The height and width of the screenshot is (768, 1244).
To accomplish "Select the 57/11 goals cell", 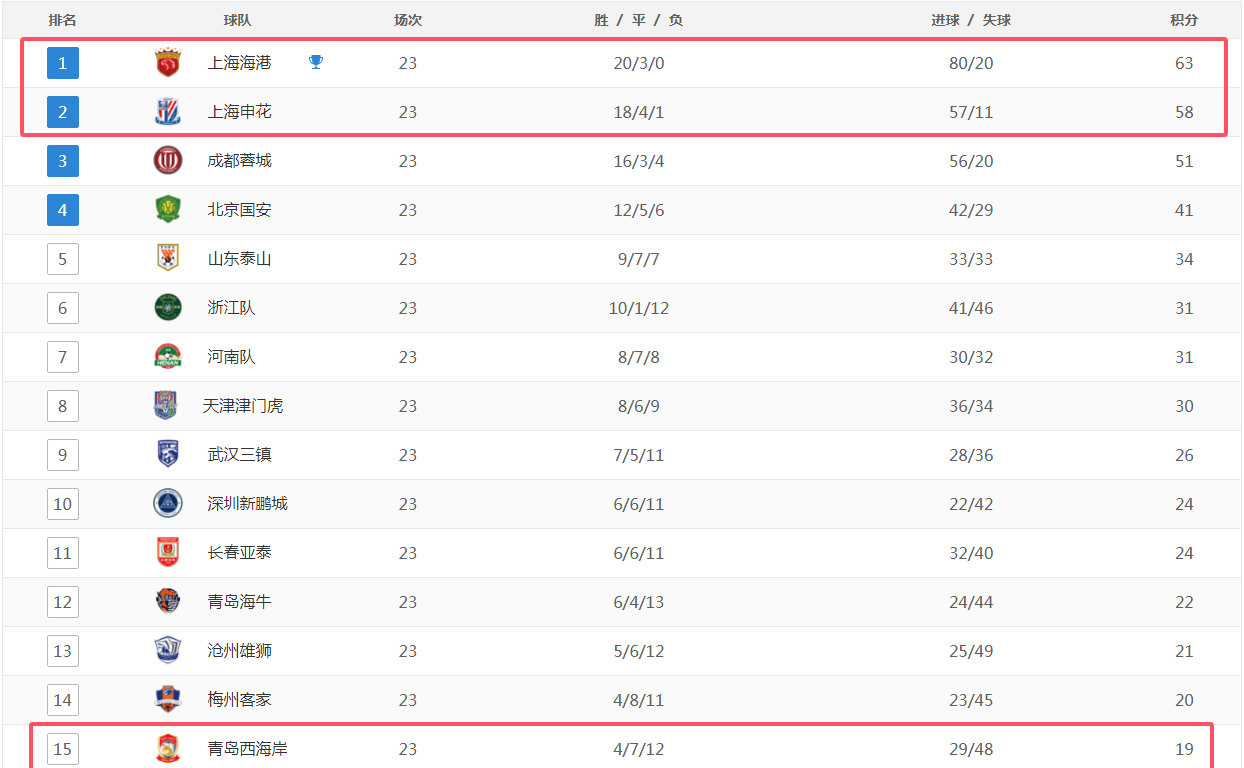I will point(971,112).
